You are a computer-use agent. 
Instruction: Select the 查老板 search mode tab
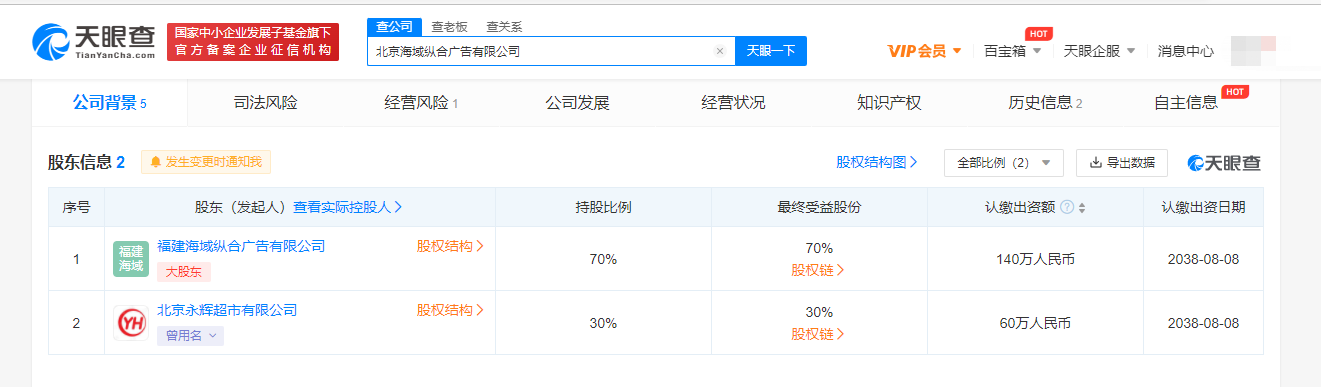coord(449,27)
